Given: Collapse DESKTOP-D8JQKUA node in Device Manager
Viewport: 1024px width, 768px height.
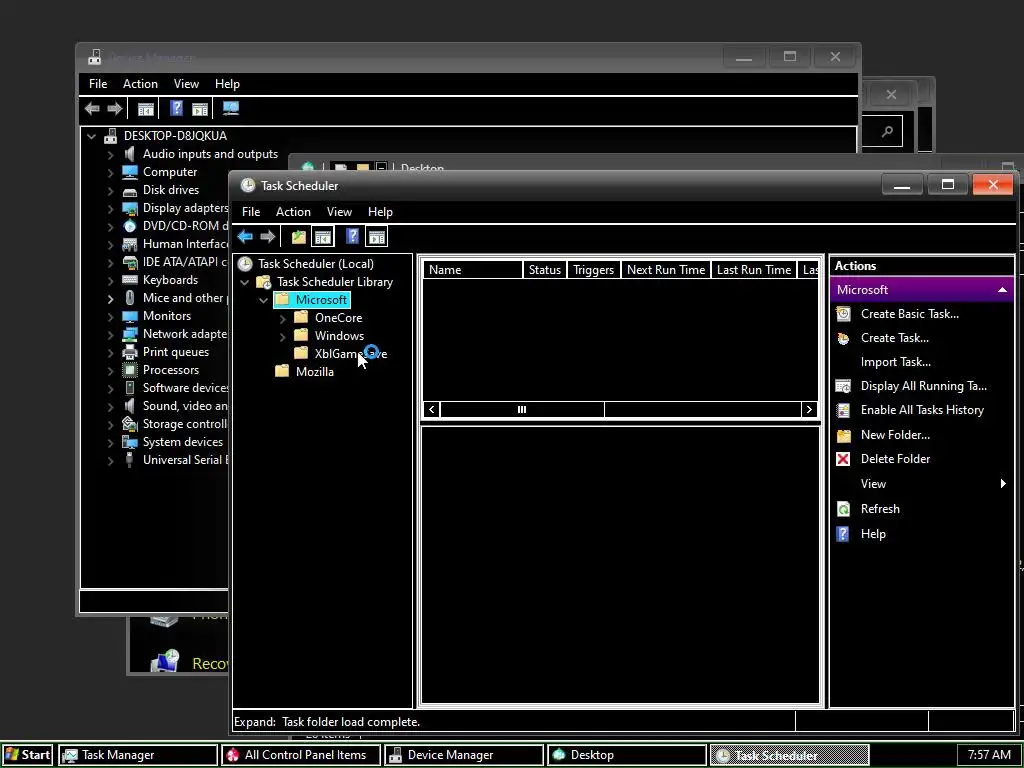Looking at the screenshot, I should [x=91, y=136].
